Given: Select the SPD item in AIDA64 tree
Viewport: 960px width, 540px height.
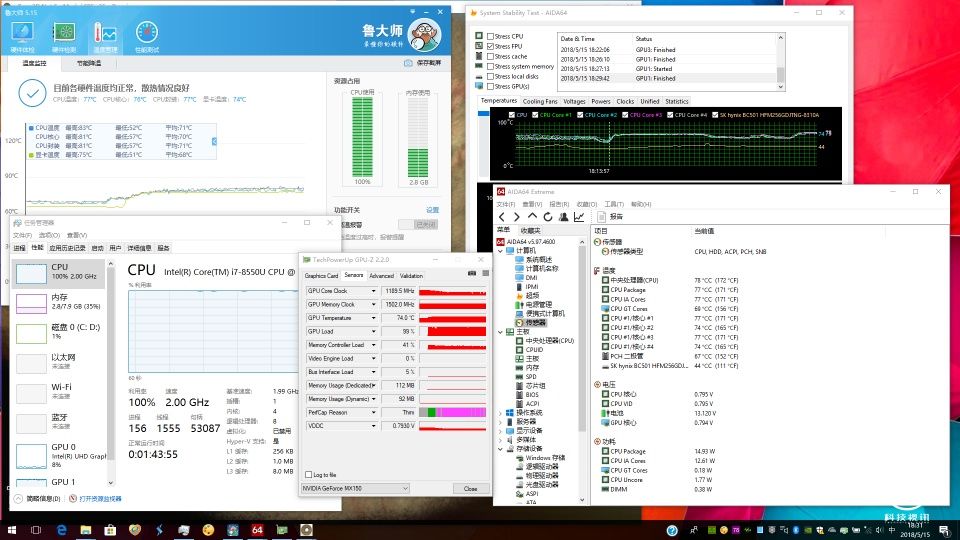Looking at the screenshot, I should (x=526, y=377).
